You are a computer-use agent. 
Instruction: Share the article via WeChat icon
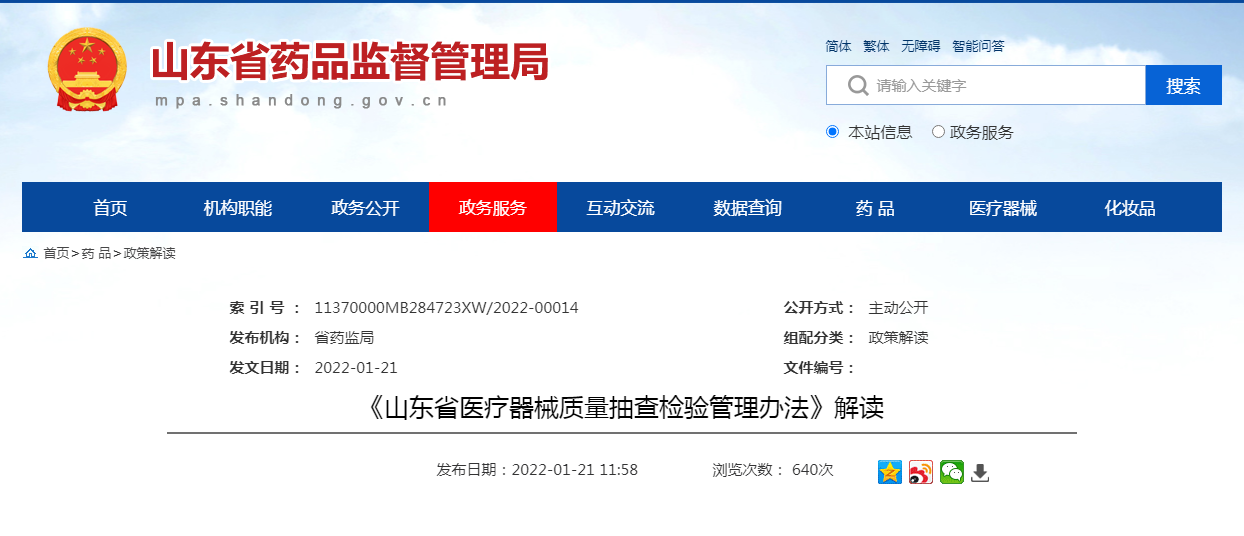click(951, 472)
